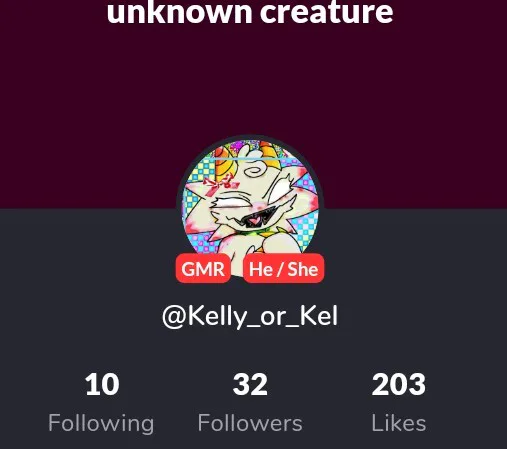Tap the red GMR badge

click(203, 268)
